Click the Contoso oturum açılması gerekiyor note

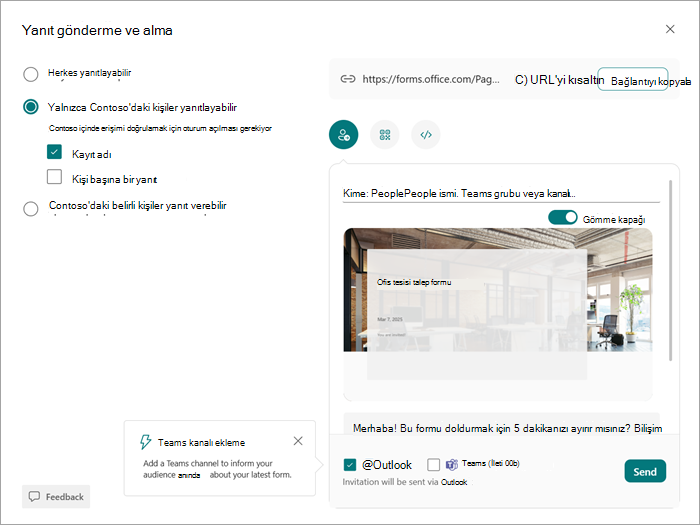(x=160, y=129)
